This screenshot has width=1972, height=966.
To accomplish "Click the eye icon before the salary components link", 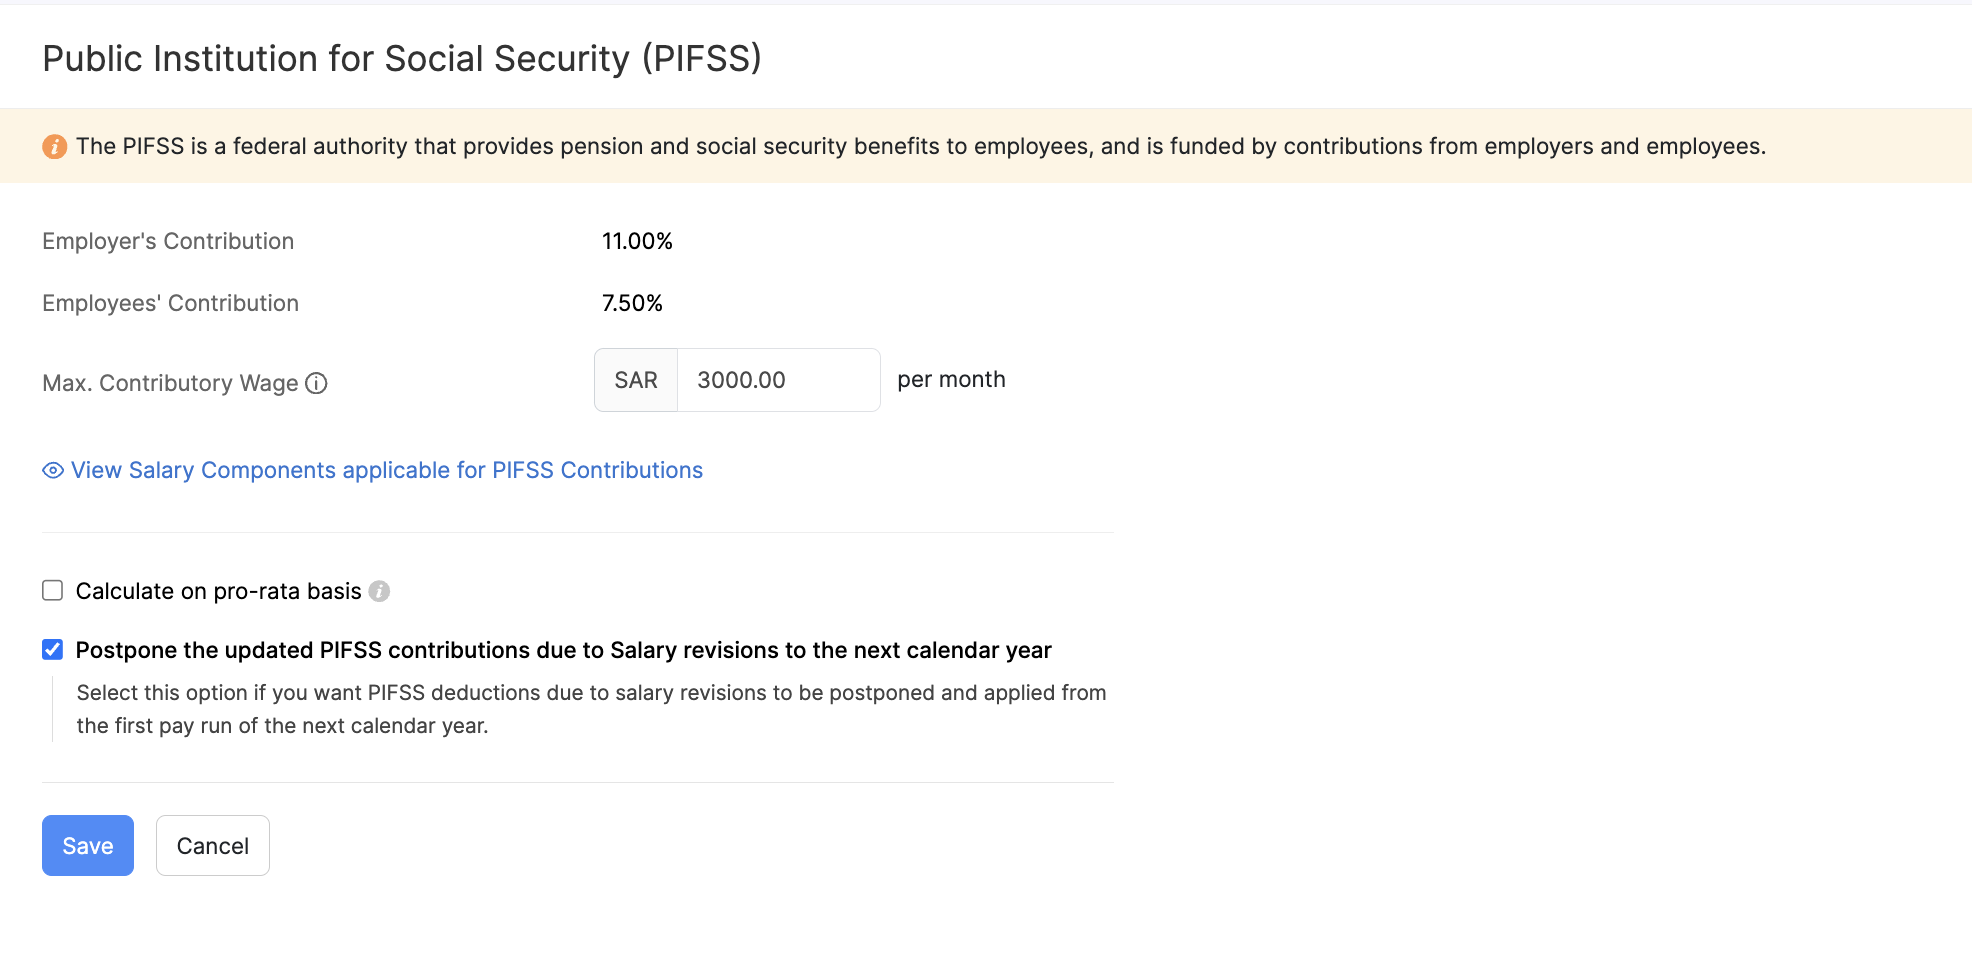I will pos(51,470).
